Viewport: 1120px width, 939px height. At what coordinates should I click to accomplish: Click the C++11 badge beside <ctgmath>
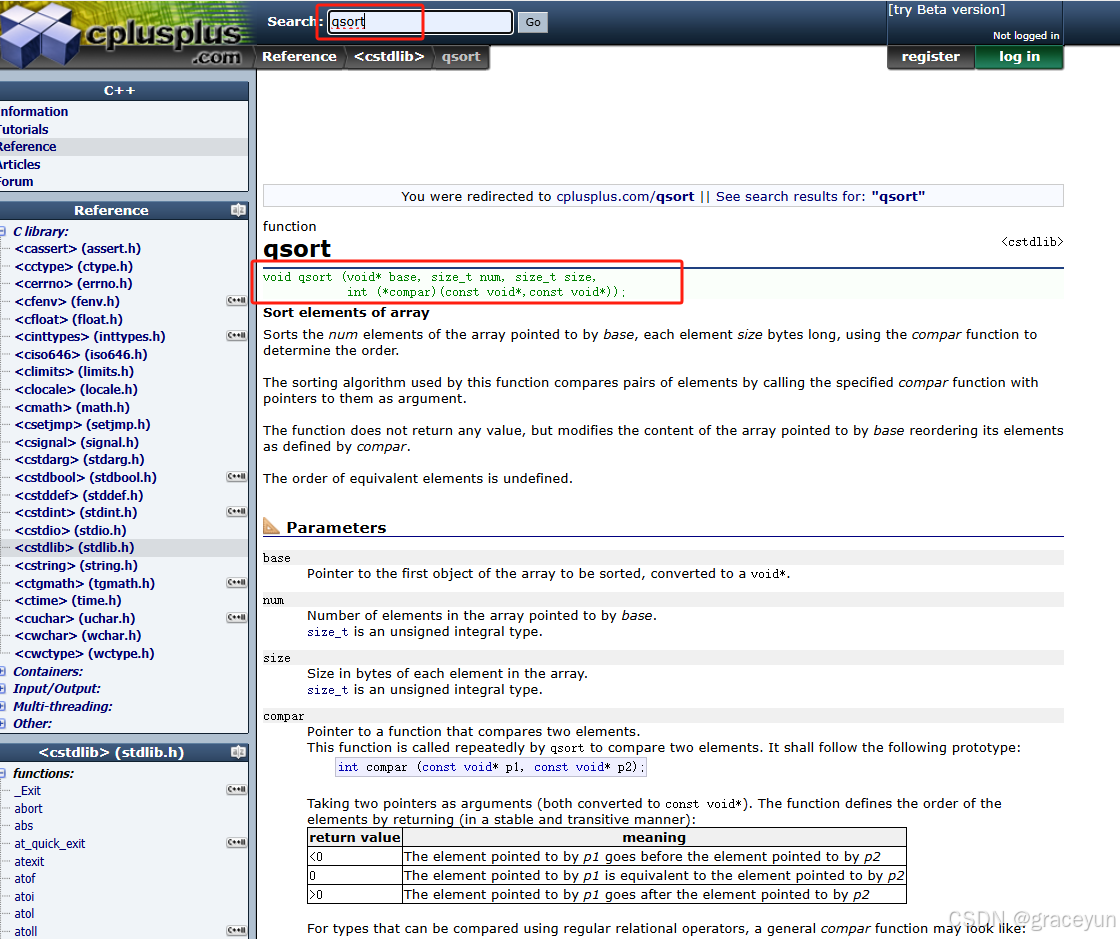[236, 583]
